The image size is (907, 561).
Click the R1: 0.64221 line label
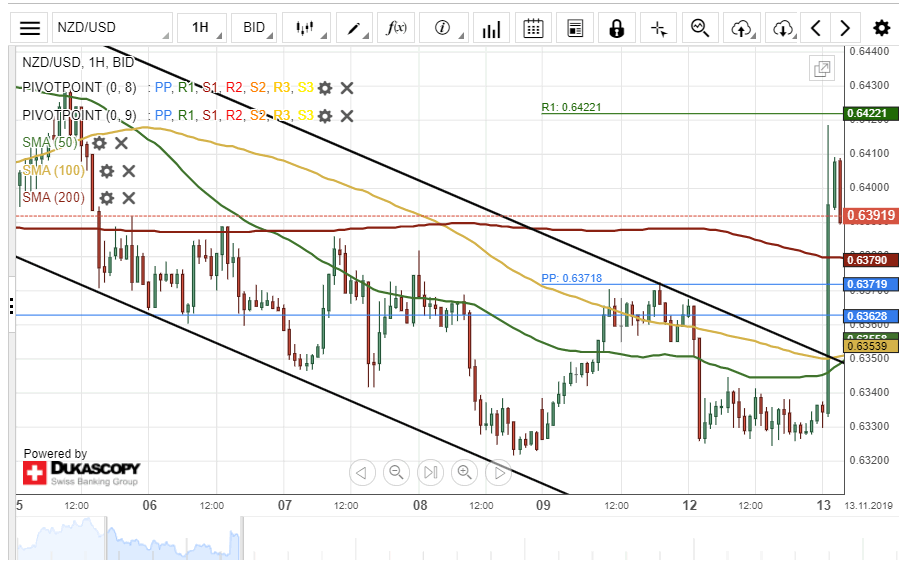[x=572, y=107]
